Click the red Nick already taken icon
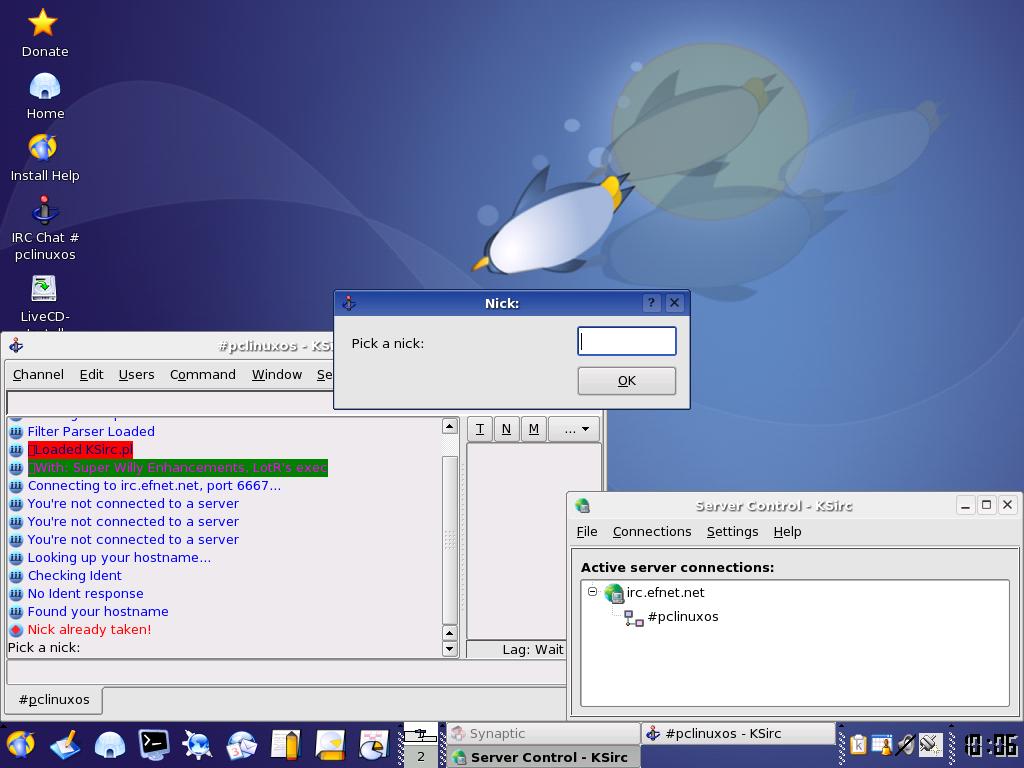This screenshot has width=1024, height=768. click(x=16, y=630)
